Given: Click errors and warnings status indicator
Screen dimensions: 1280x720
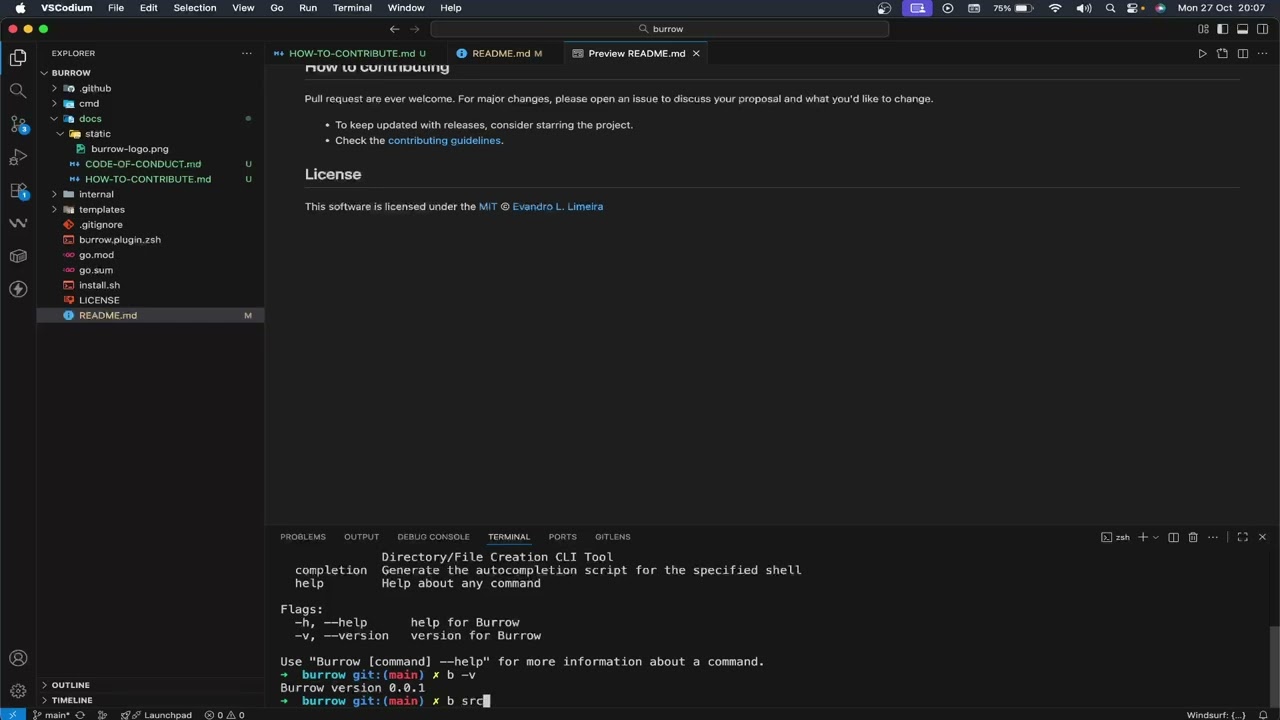Looking at the screenshot, I should click(224, 714).
